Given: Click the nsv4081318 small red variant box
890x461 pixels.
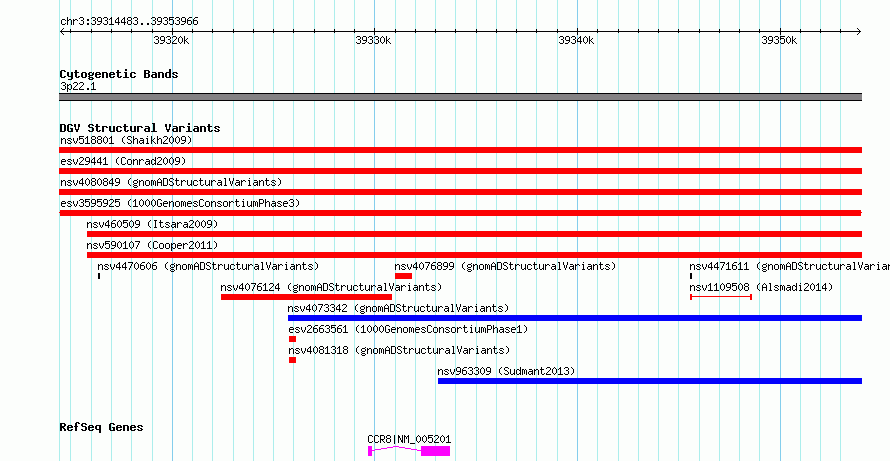Looking at the screenshot, I should pos(292,360).
